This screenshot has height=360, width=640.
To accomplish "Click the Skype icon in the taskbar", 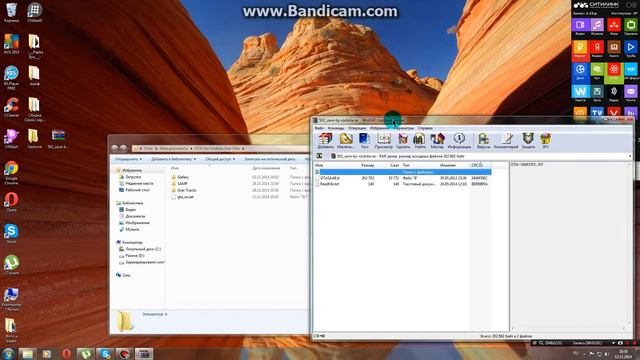I will pyautogui.click(x=105, y=353).
